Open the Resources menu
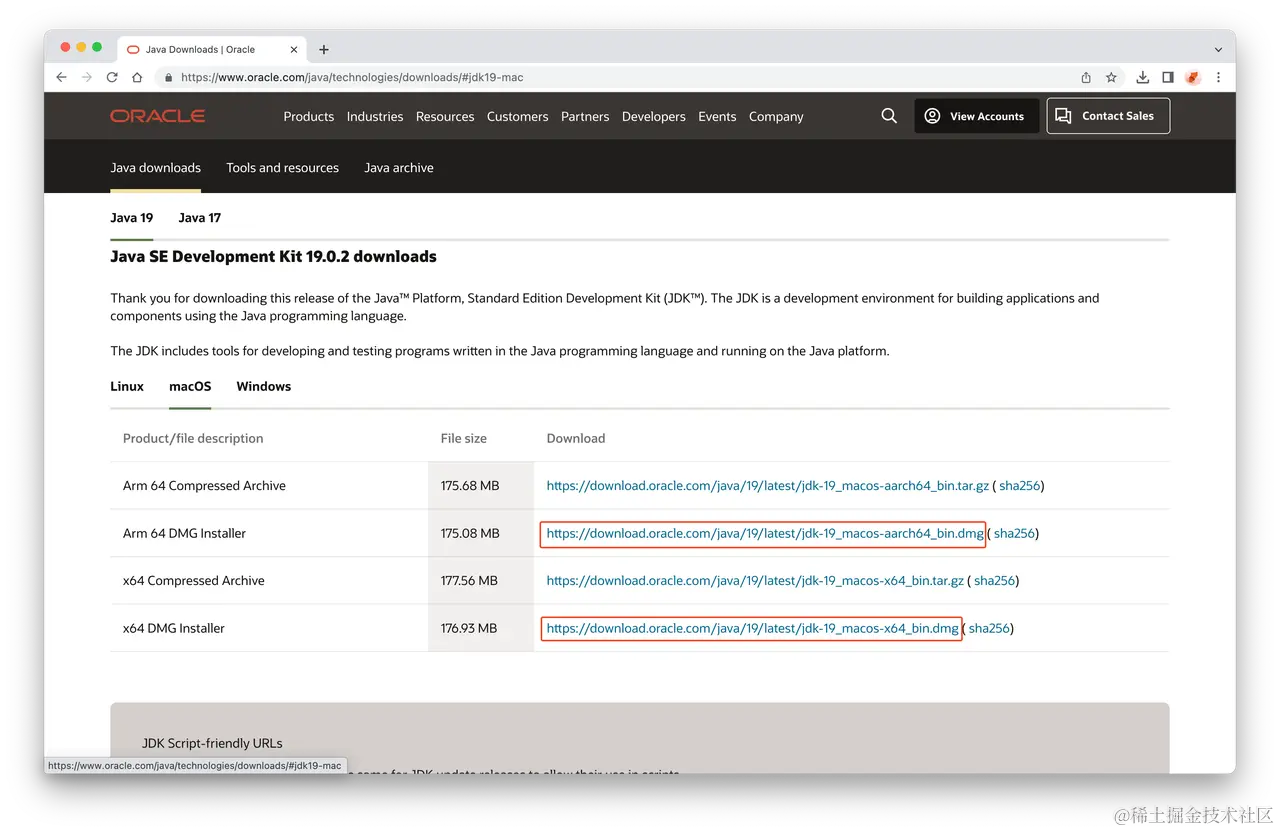This screenshot has width=1280, height=832. [445, 117]
